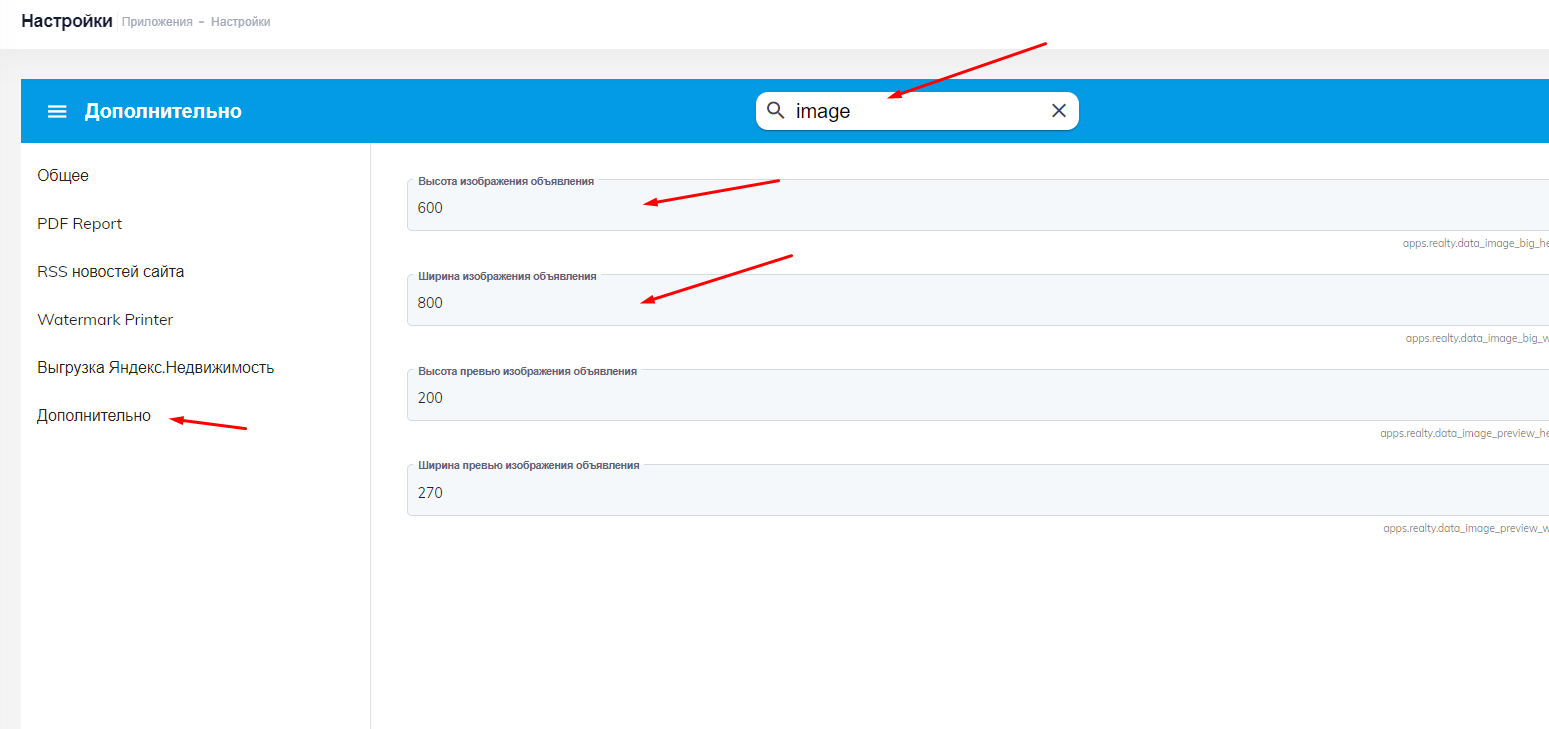This screenshot has width=1549, height=729.
Task: Select Дополнительно in the left sidebar
Action: pos(94,416)
